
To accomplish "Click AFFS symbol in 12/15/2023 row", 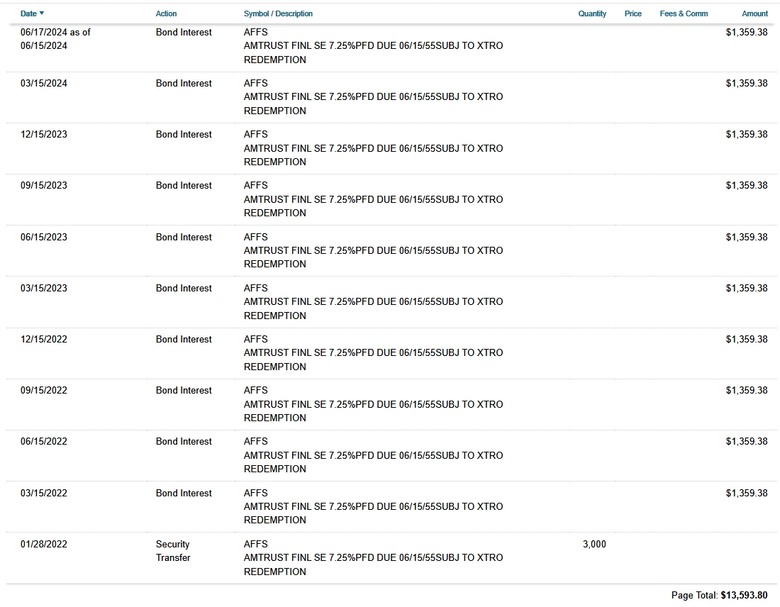I will coord(256,134).
